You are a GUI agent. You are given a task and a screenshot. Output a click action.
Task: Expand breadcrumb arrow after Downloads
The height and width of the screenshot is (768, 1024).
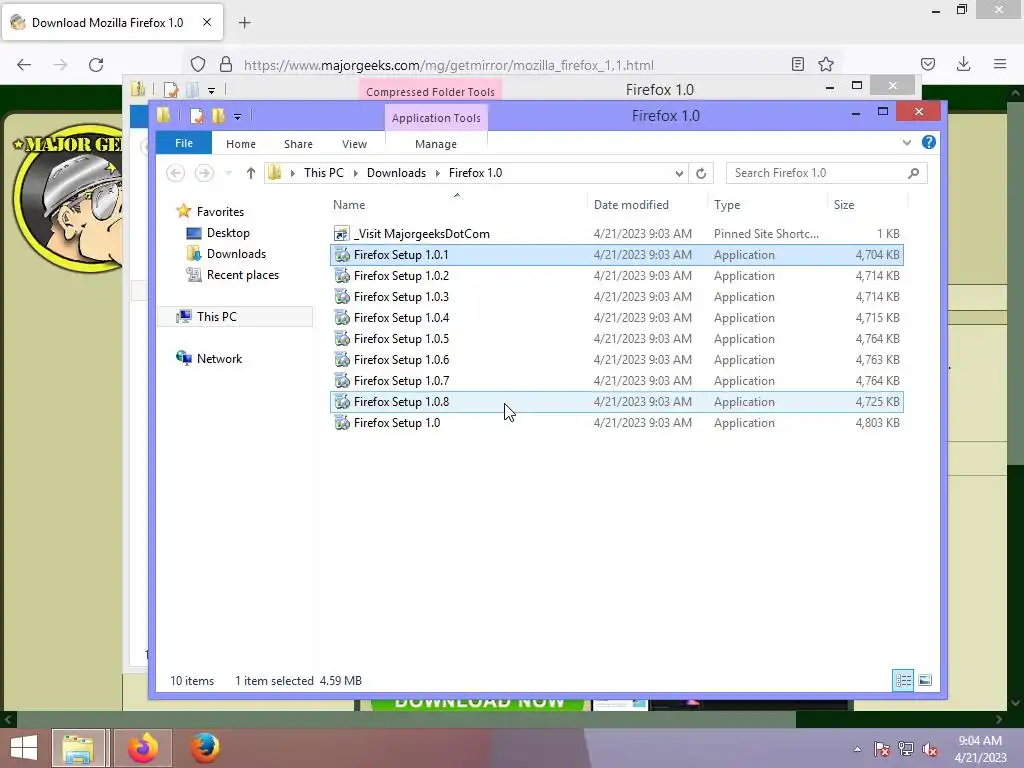click(438, 173)
